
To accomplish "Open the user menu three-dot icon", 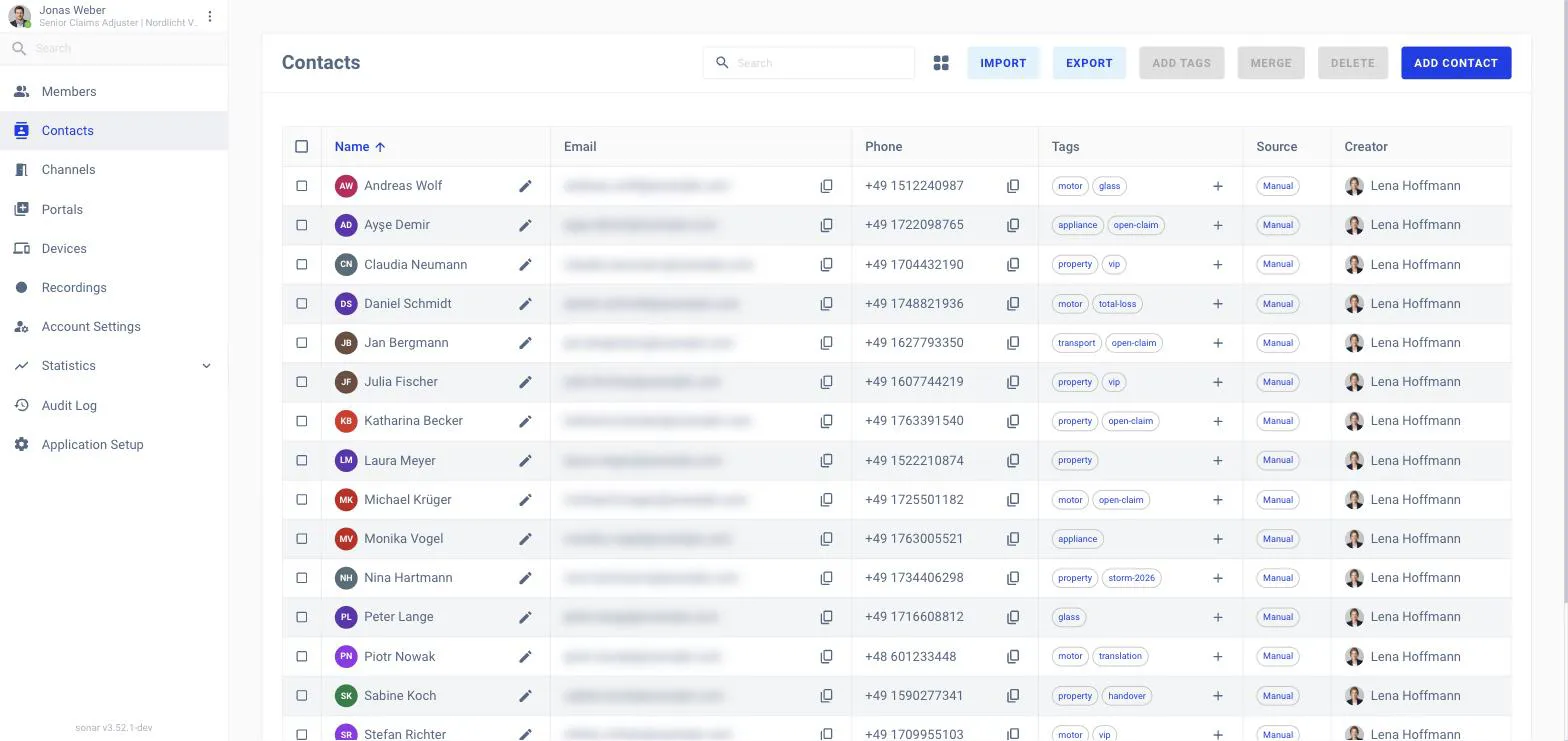I will pos(209,16).
